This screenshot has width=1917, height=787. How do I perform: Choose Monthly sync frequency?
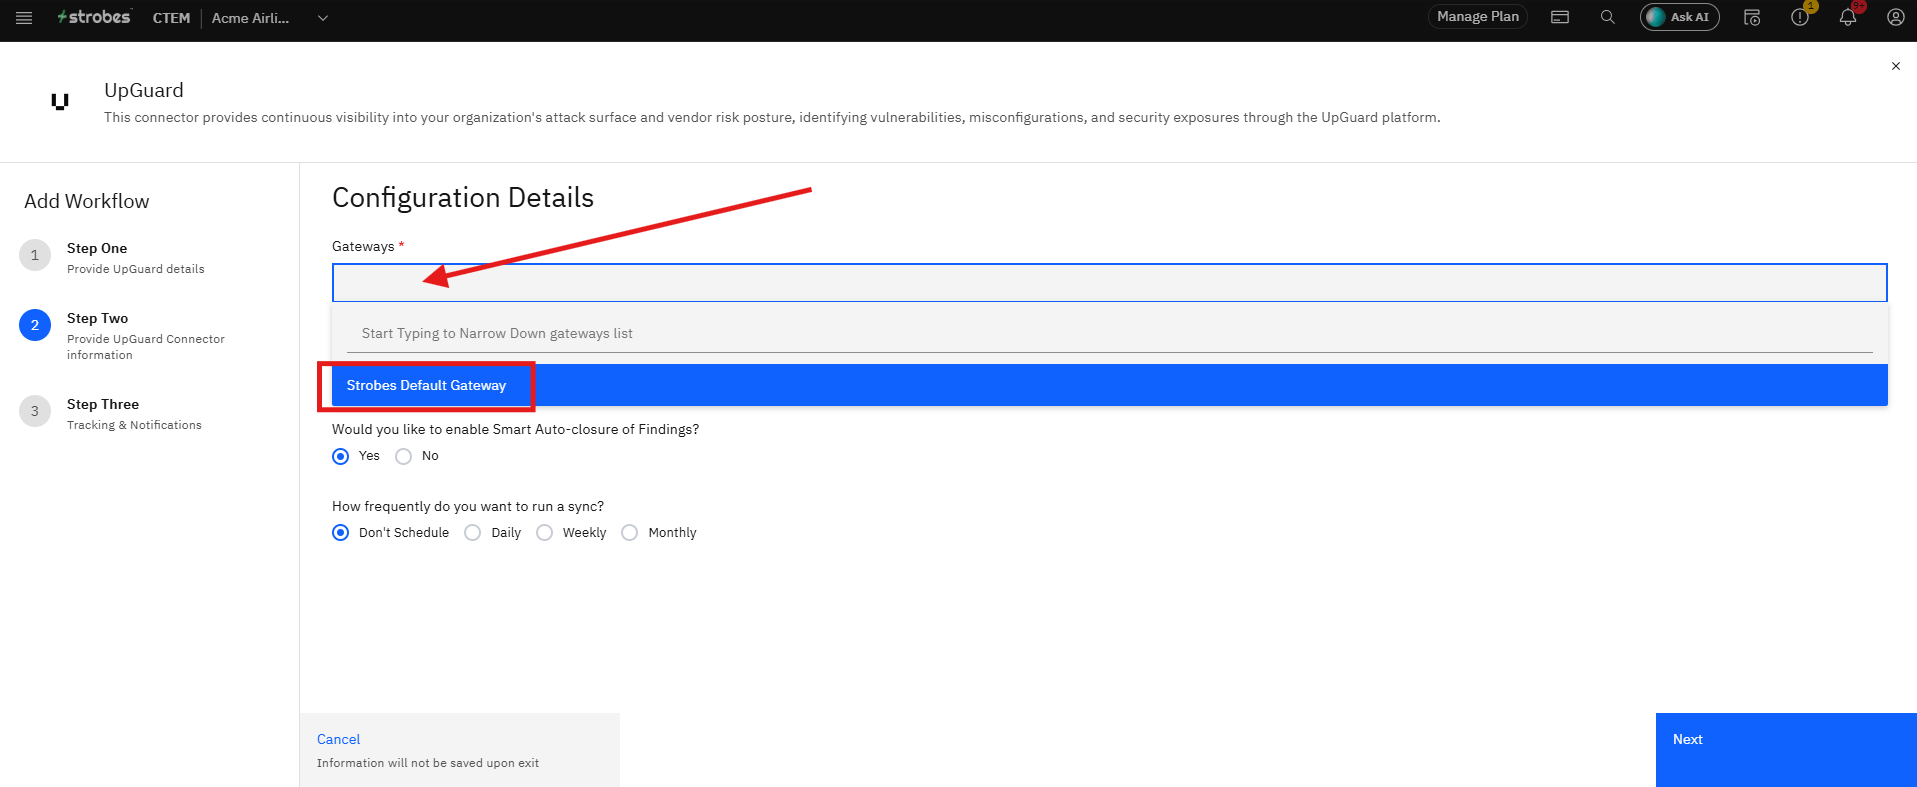click(630, 533)
